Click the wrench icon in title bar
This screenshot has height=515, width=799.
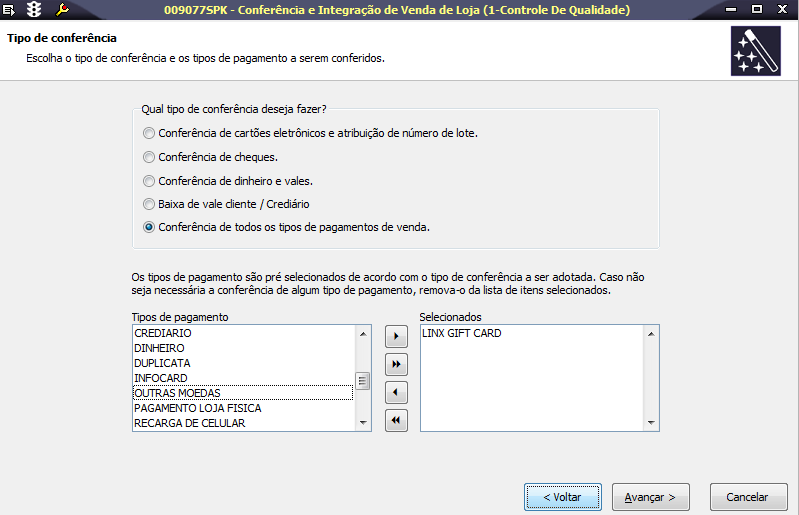62,10
